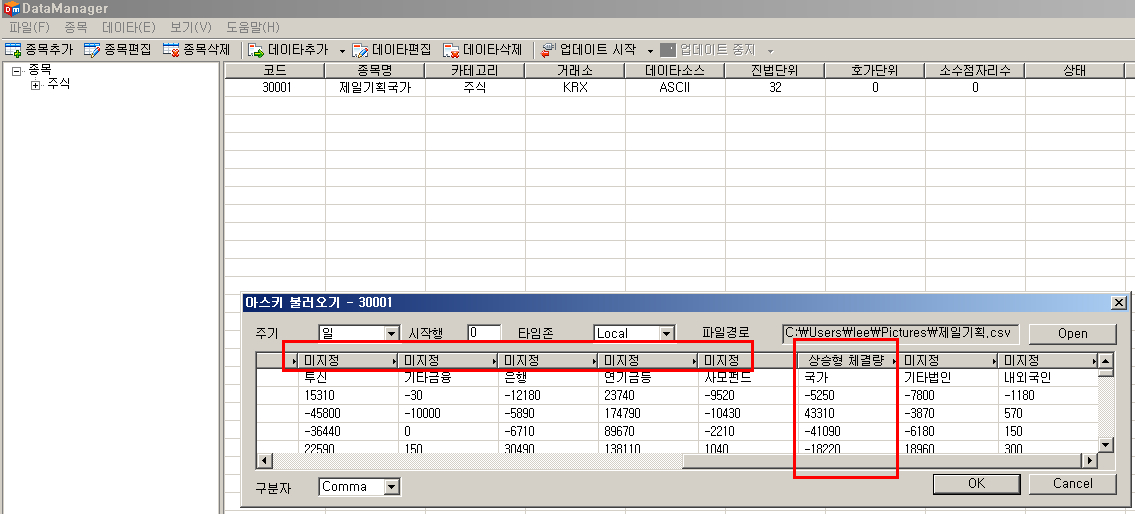Open the 파일(F) menu

29,27
